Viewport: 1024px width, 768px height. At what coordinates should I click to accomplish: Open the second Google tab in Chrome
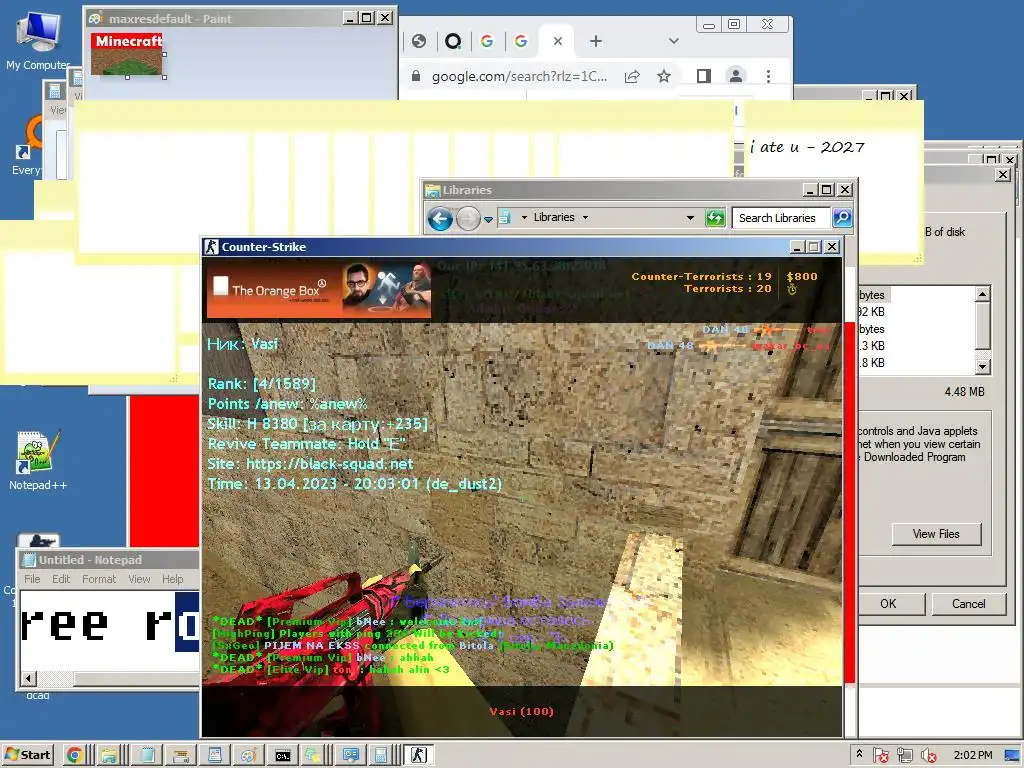[520, 41]
